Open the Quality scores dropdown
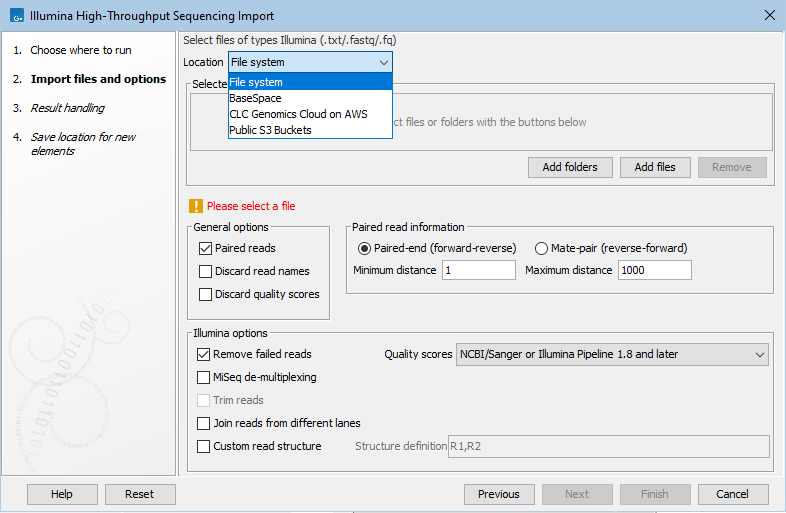Image resolution: width=786 pixels, height=513 pixels. [x=611, y=354]
